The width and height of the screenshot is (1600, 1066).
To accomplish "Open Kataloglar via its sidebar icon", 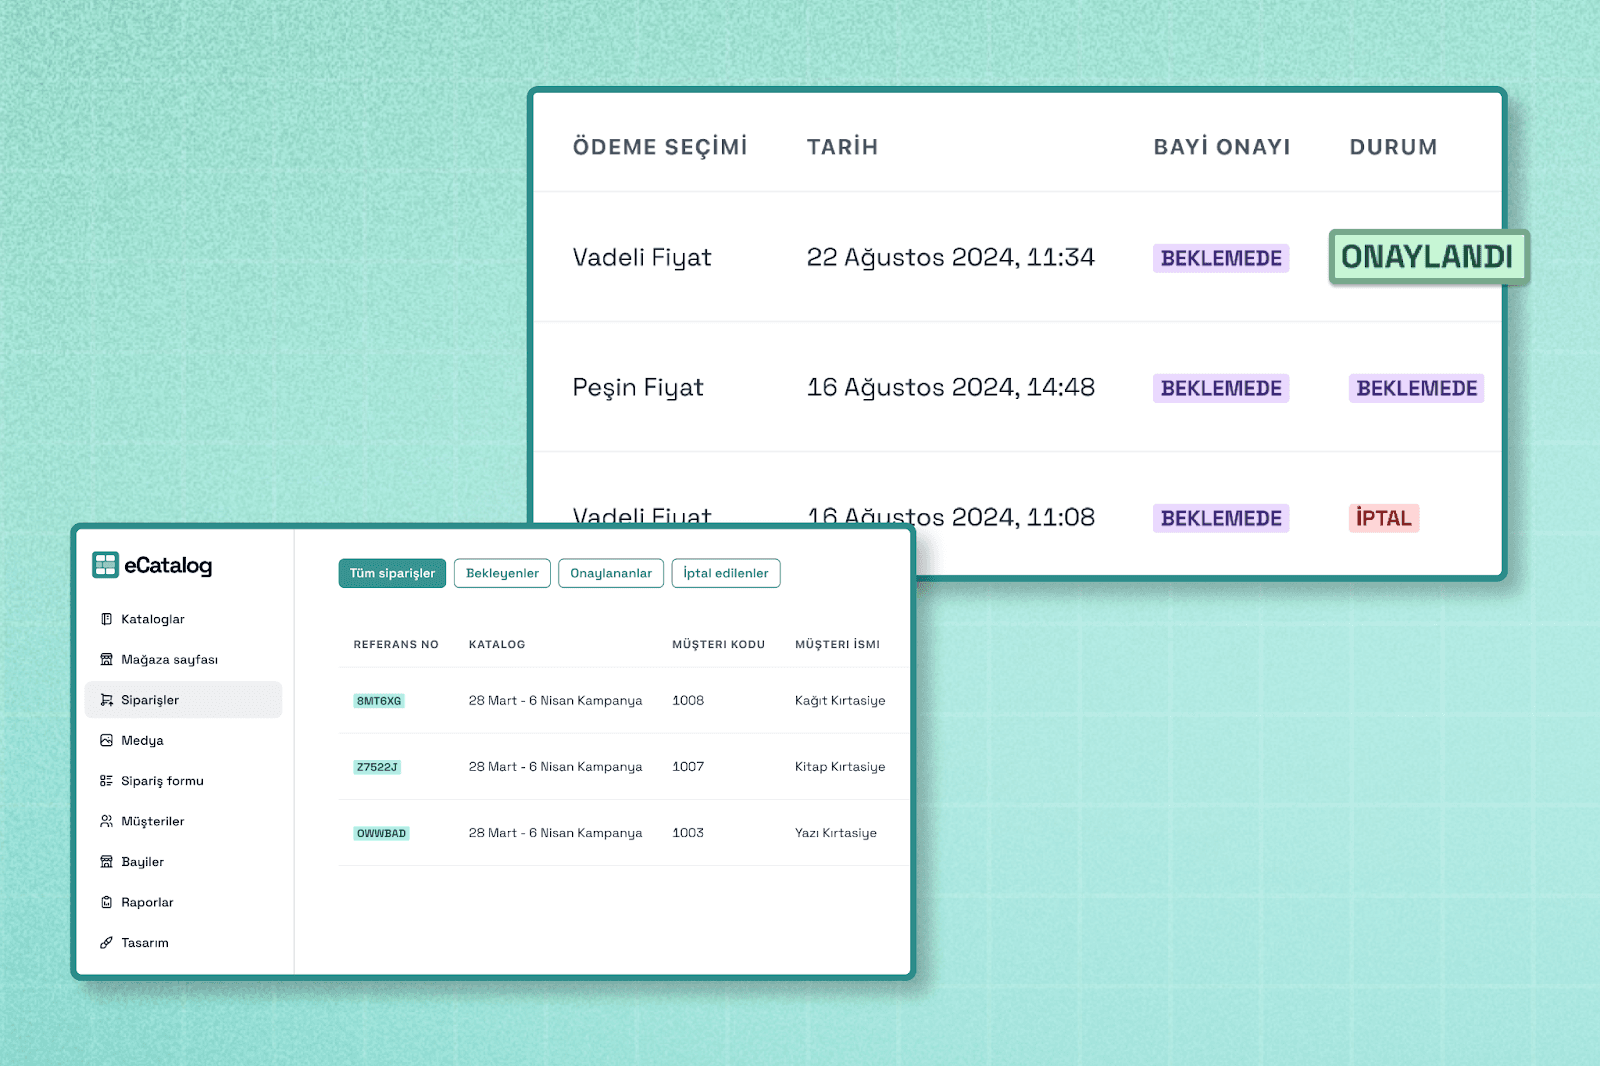I will [x=106, y=619].
